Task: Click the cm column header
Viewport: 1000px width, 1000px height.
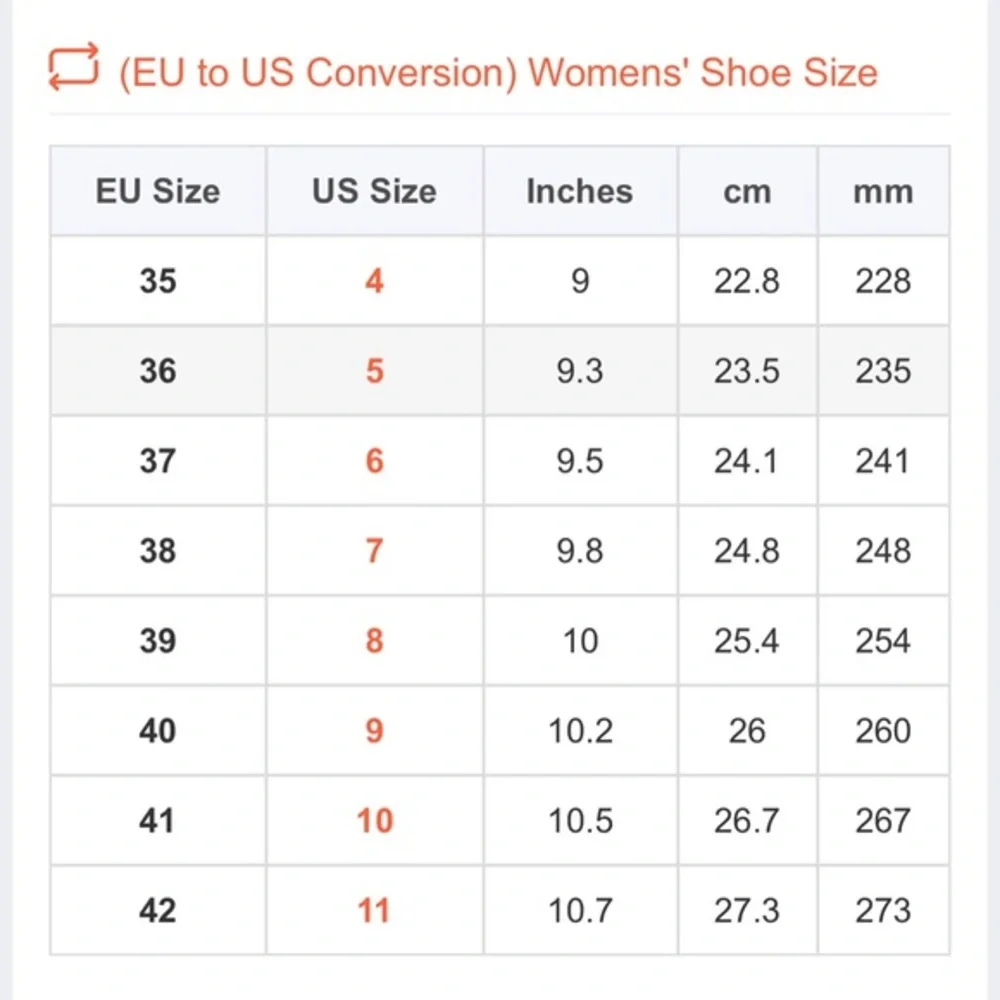Action: [747, 191]
